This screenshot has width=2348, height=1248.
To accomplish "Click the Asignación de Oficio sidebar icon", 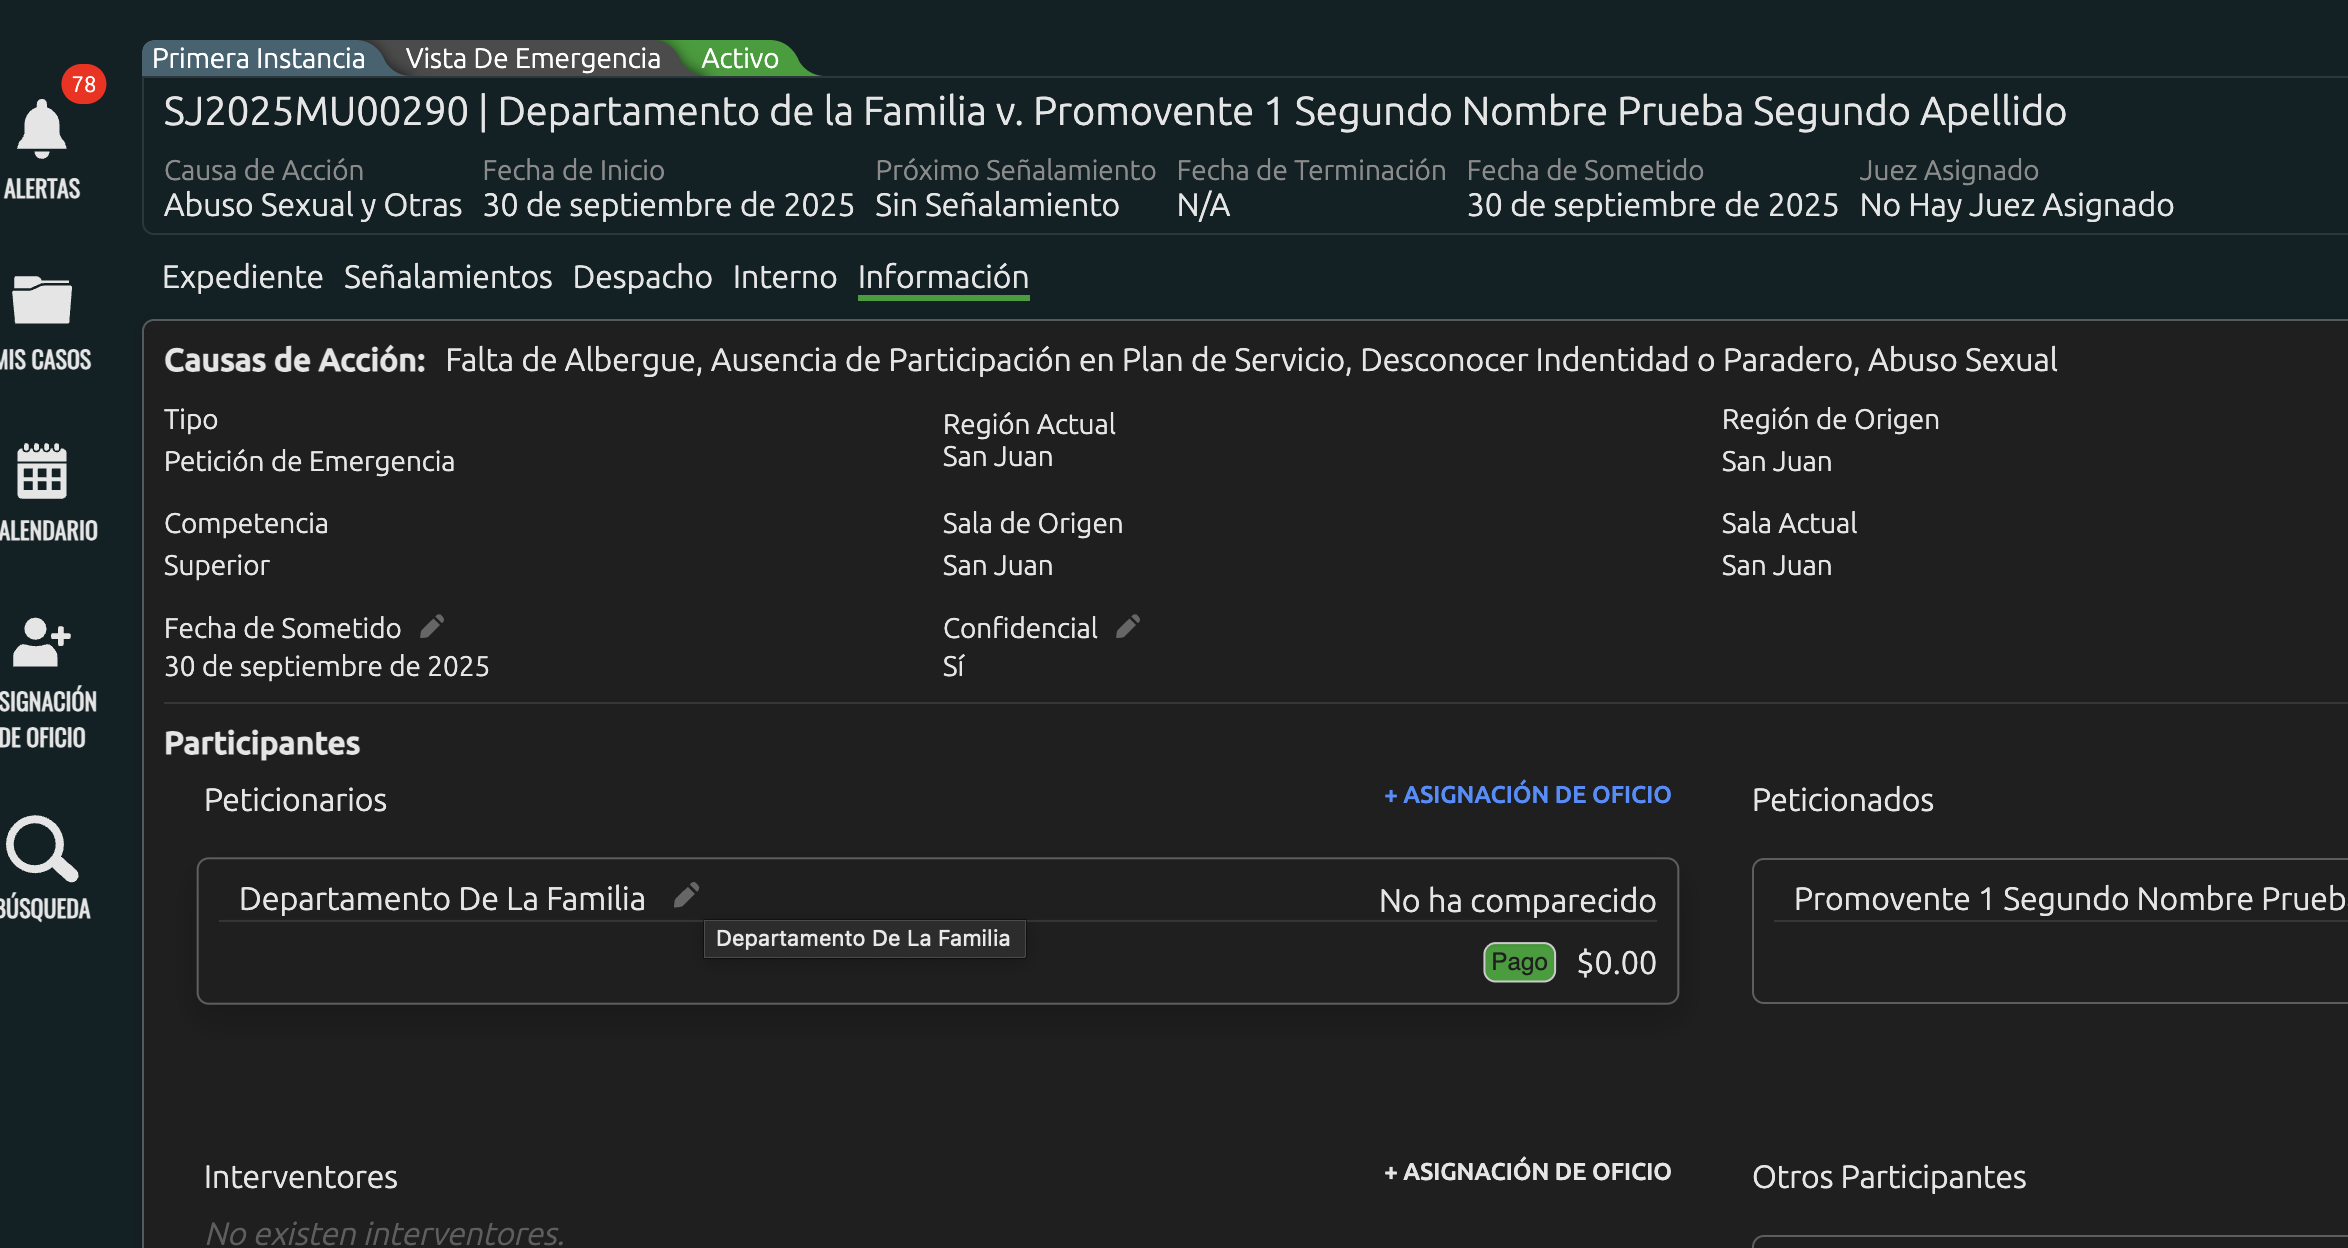I will [42, 642].
